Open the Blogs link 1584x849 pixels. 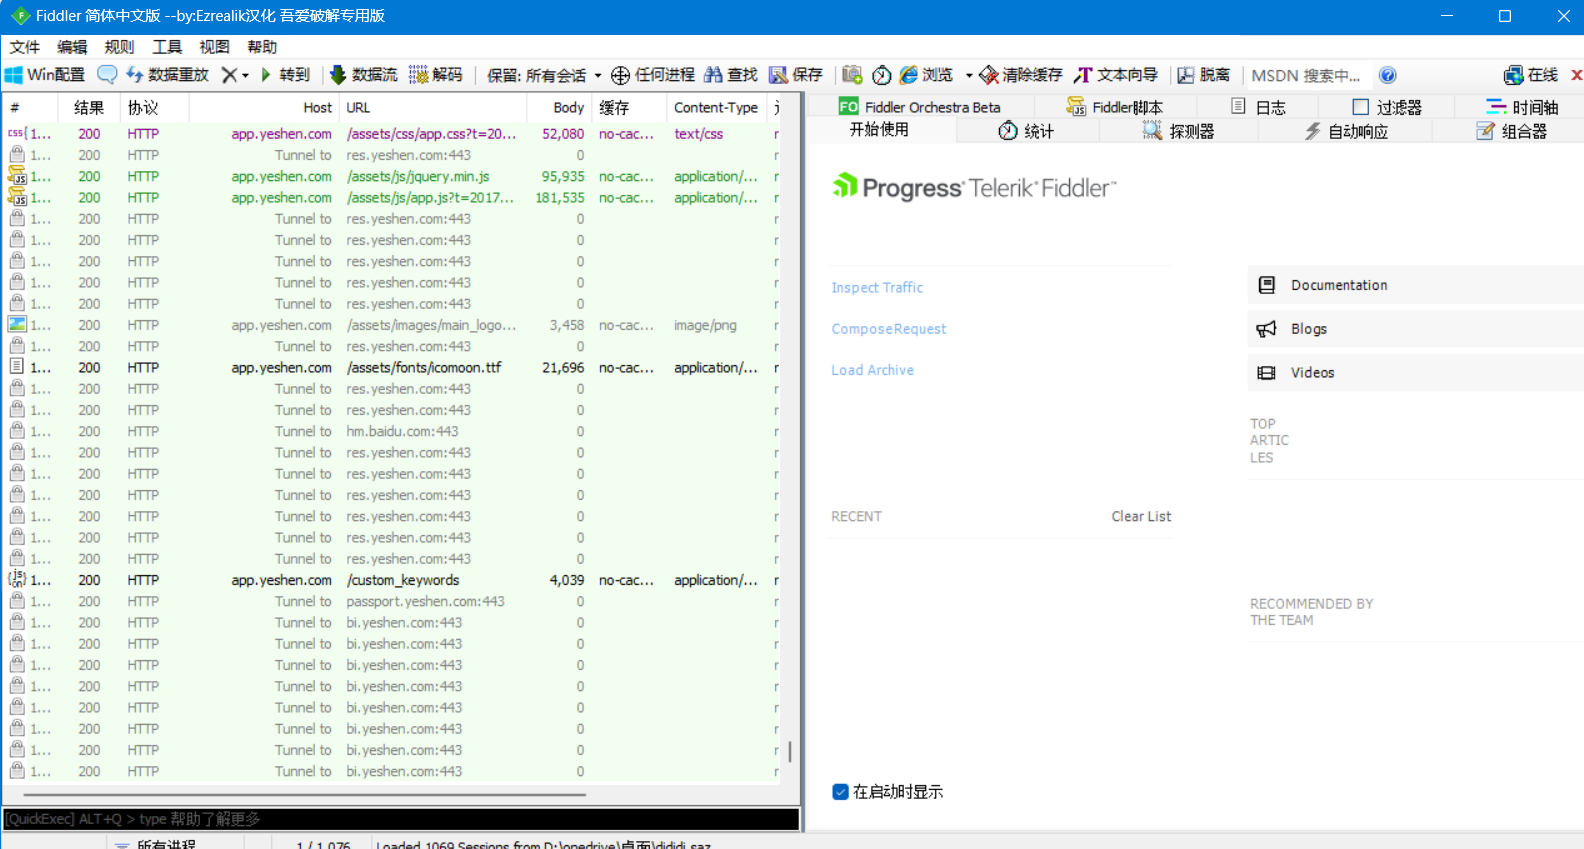click(1415, 329)
